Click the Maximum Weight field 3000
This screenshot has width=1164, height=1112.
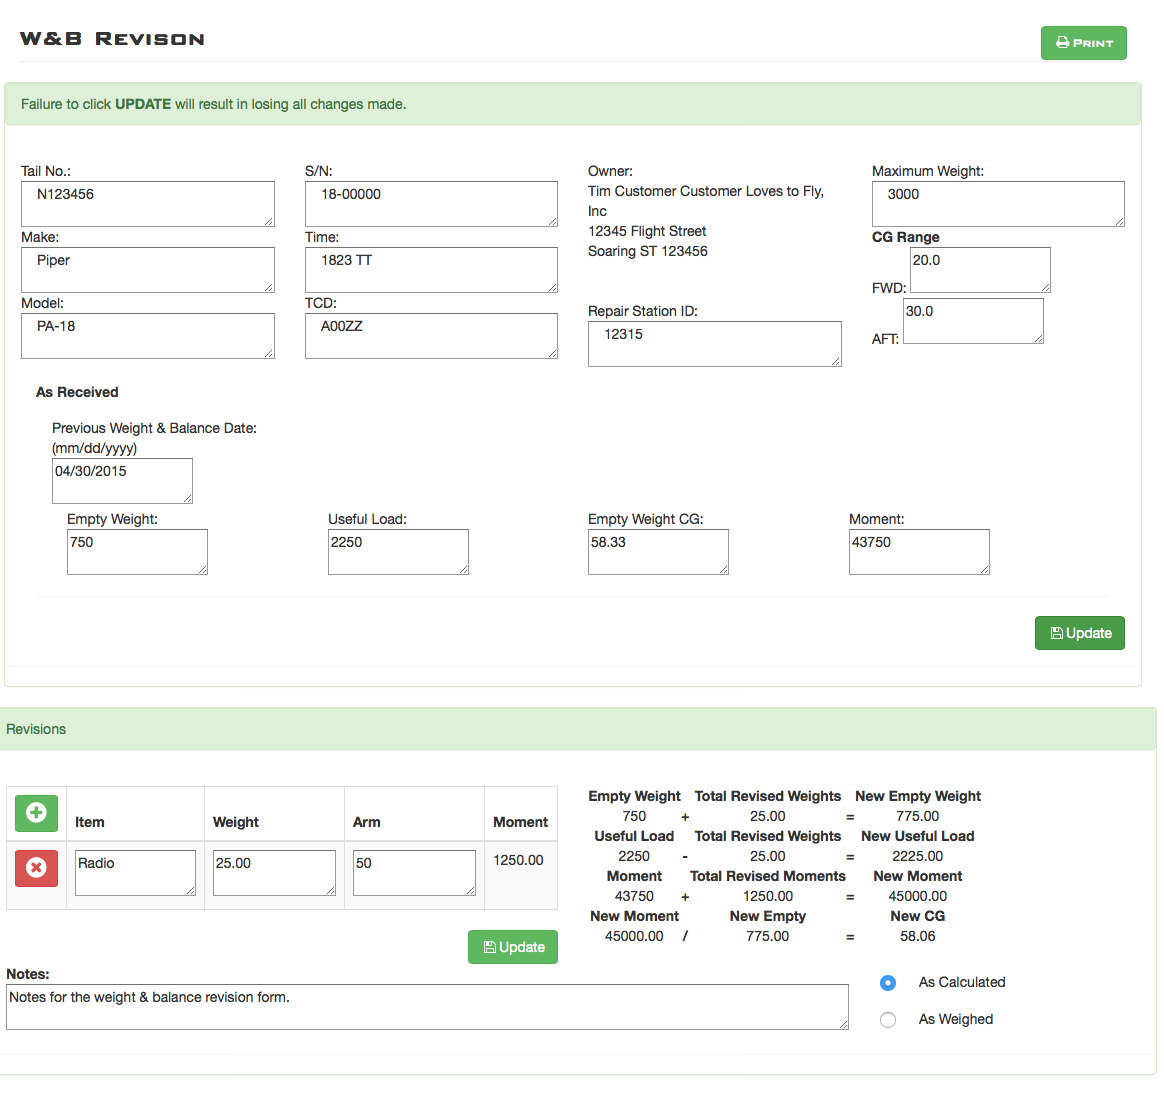coord(998,204)
